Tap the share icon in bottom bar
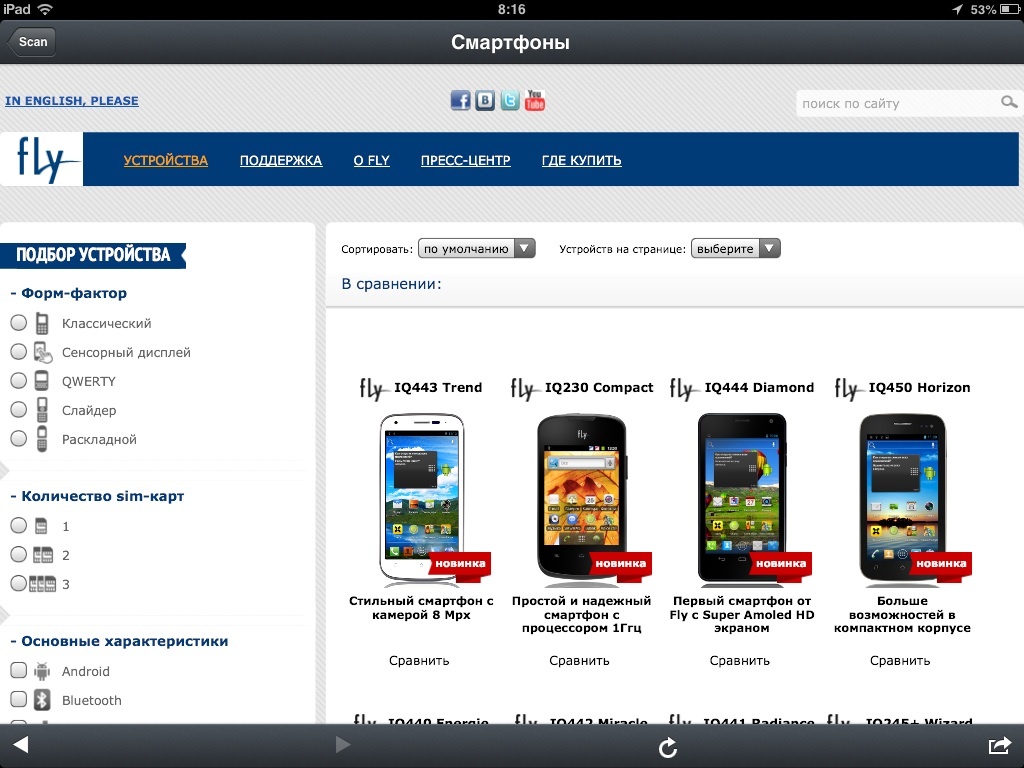This screenshot has width=1024, height=768. pos(999,745)
